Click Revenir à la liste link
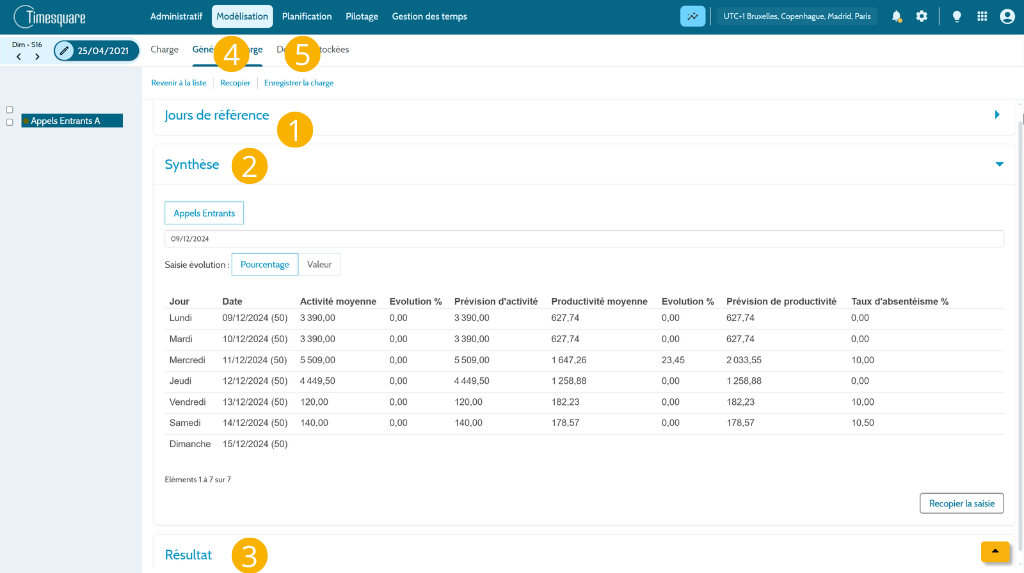This screenshot has width=1024, height=573. (x=178, y=83)
